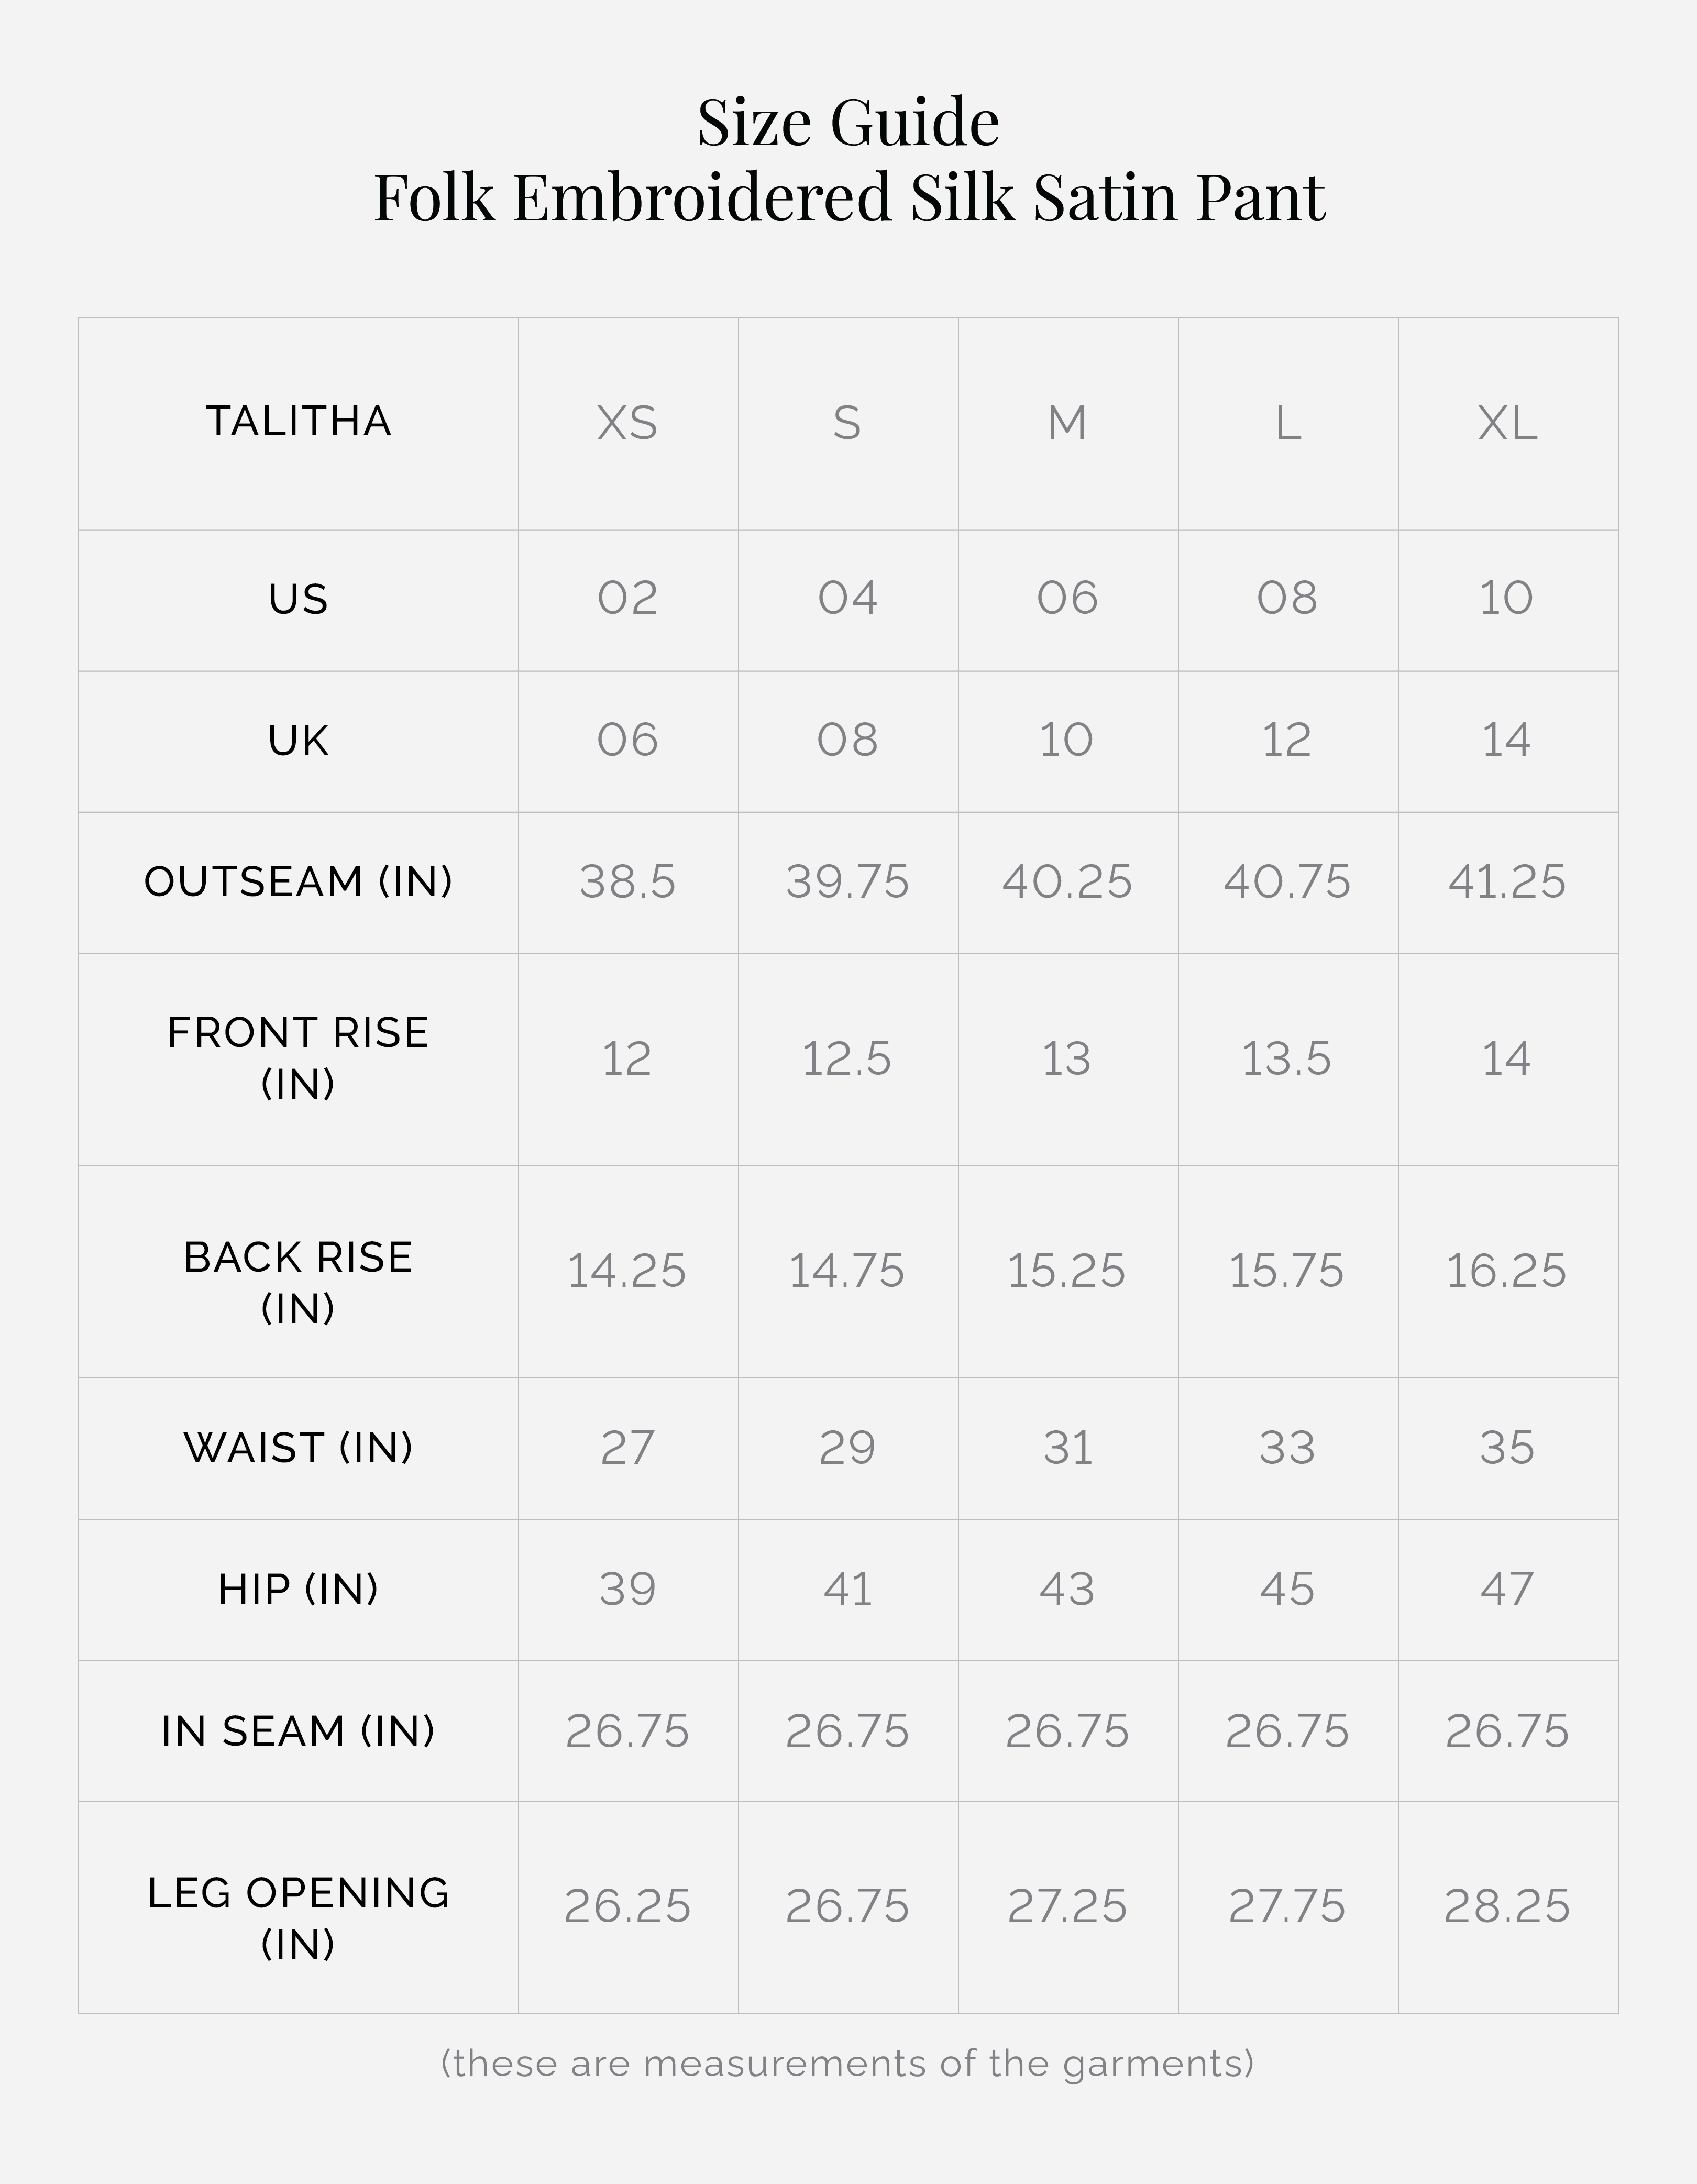Image resolution: width=1697 pixels, height=2184 pixels.
Task: Select the LEG OPENING (IN) row label
Action: (x=298, y=1917)
